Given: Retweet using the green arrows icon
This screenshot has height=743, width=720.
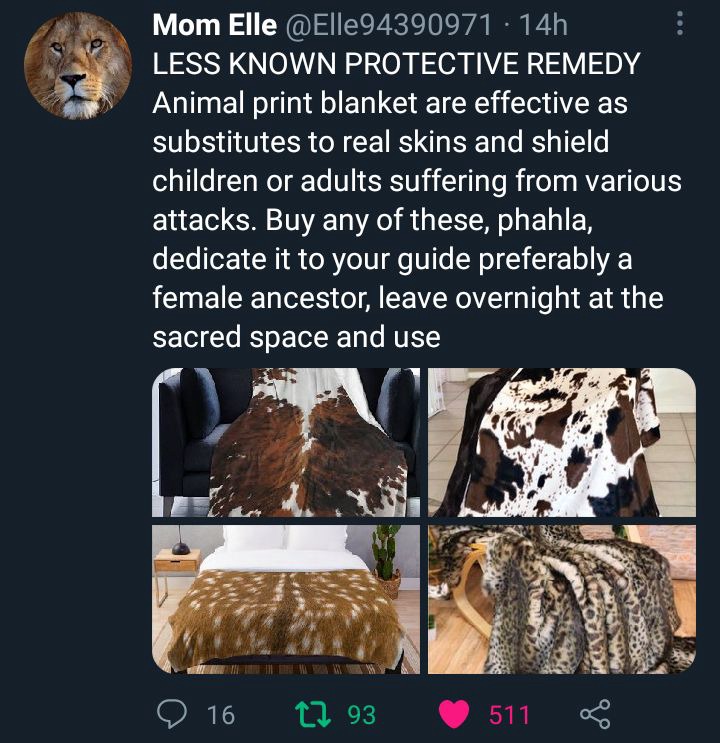Looking at the screenshot, I should pos(313,714).
